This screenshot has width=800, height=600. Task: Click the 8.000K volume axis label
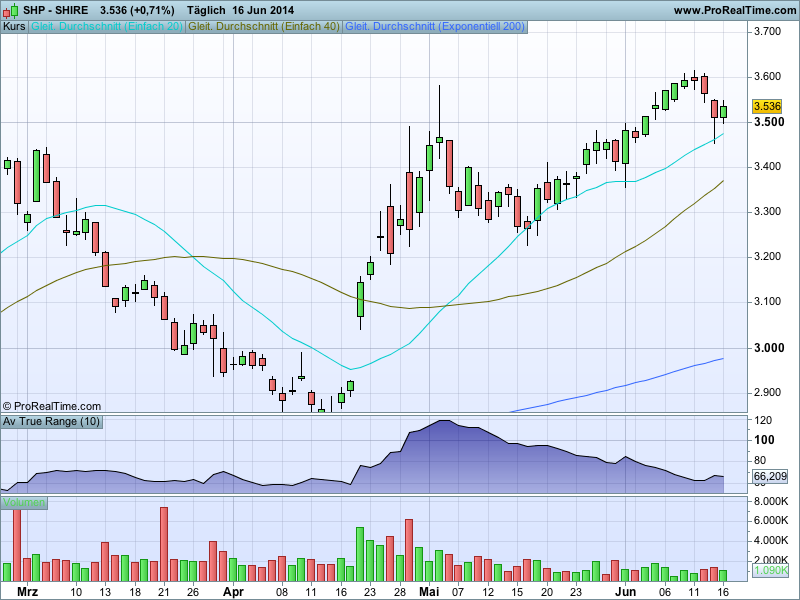tap(771, 502)
